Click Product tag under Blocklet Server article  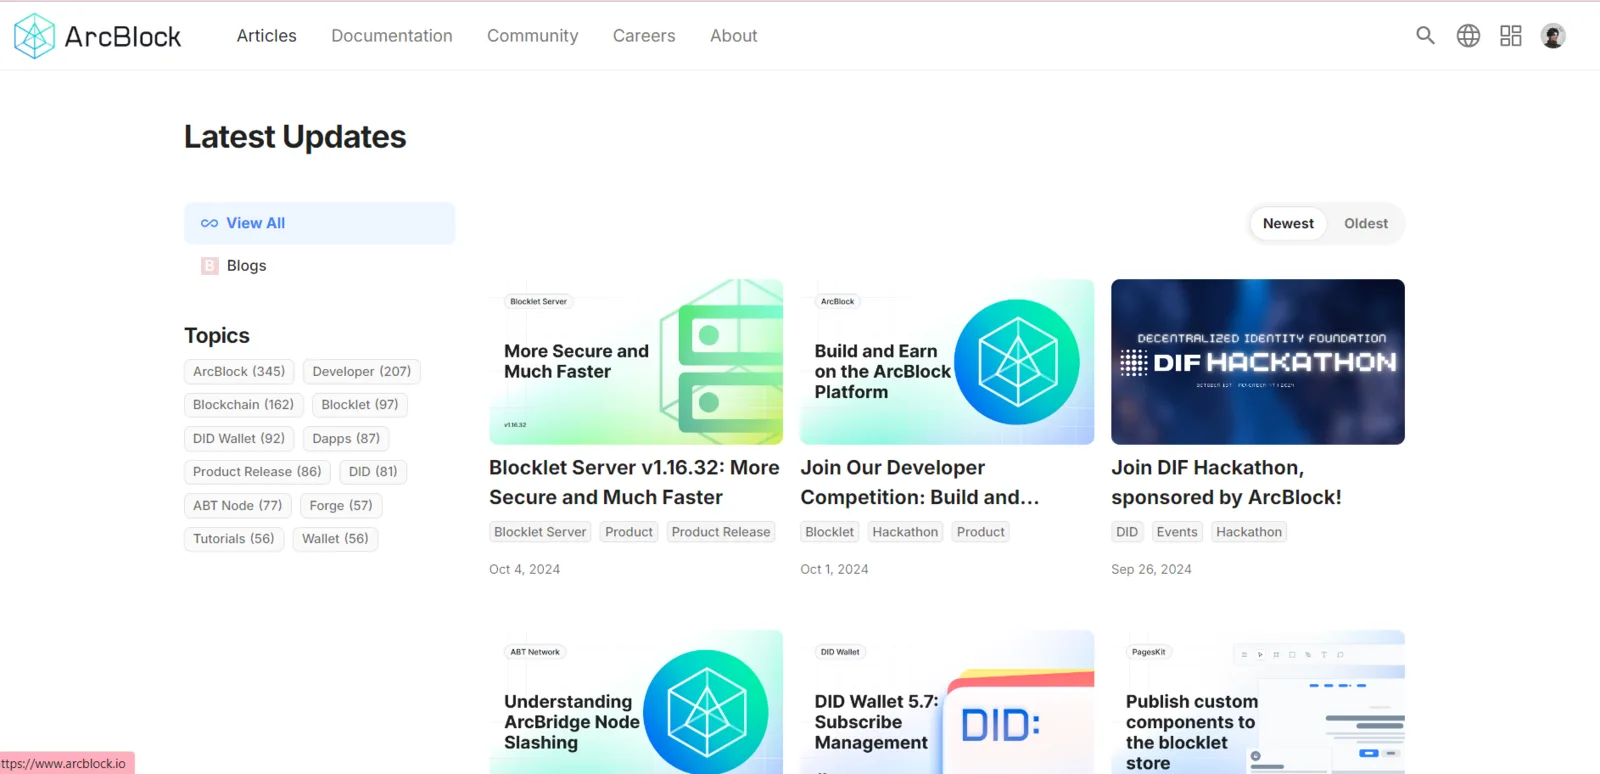[x=629, y=532]
